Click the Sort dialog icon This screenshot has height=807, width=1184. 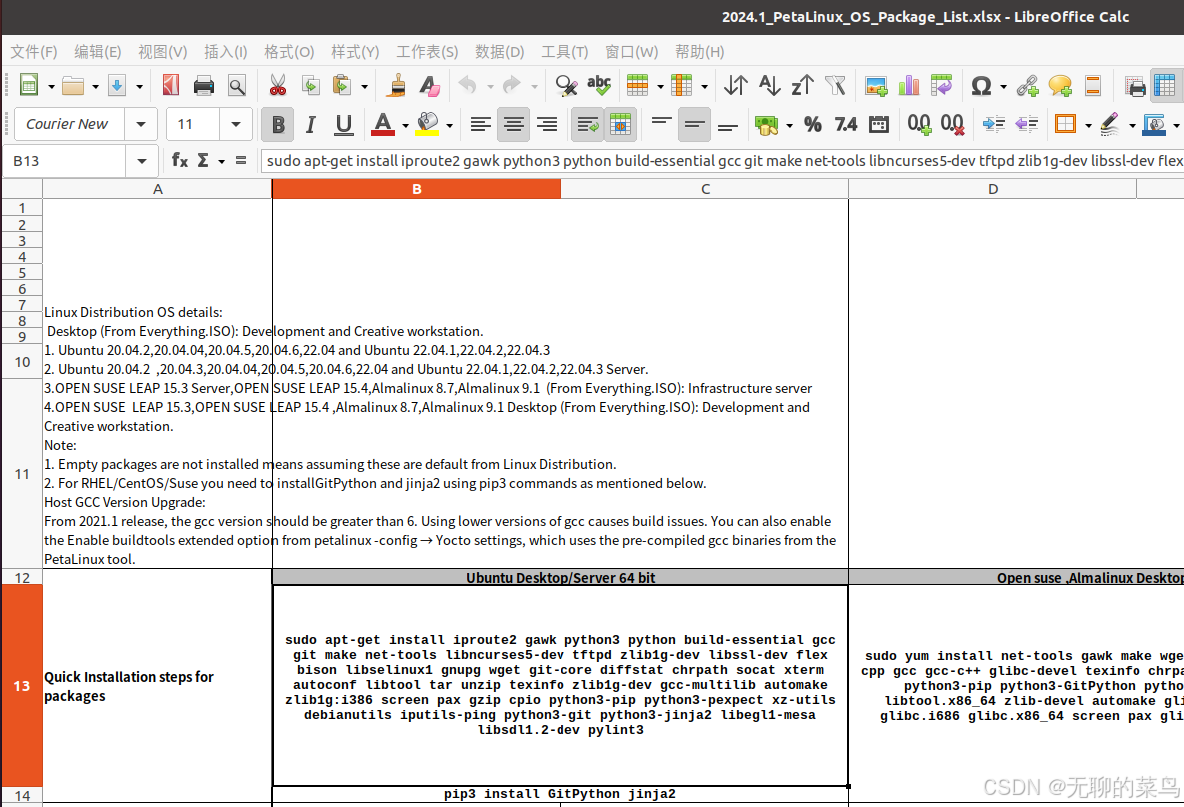(x=735, y=85)
